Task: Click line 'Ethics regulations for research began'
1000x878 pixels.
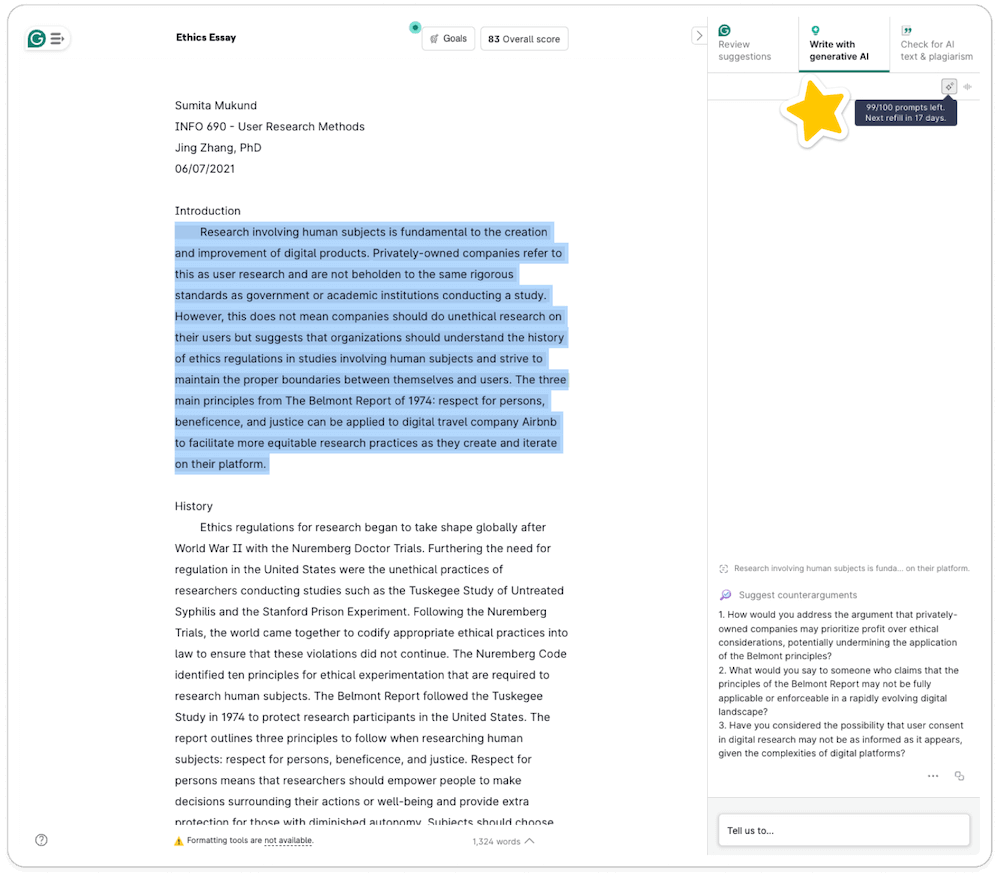Action: coord(372,527)
